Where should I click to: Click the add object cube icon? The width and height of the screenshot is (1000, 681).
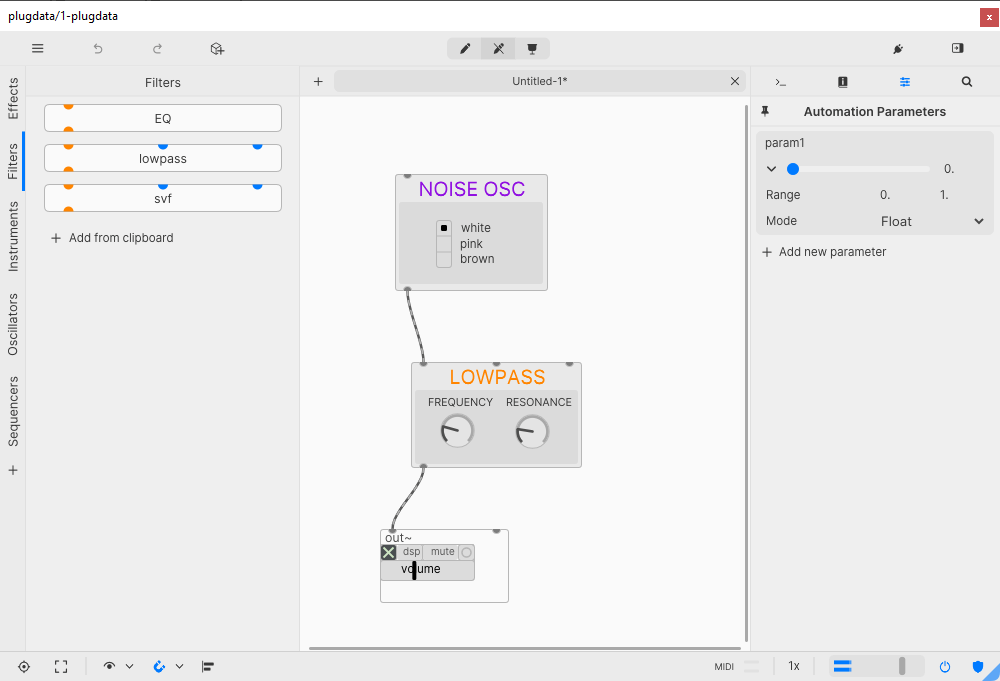(217, 48)
